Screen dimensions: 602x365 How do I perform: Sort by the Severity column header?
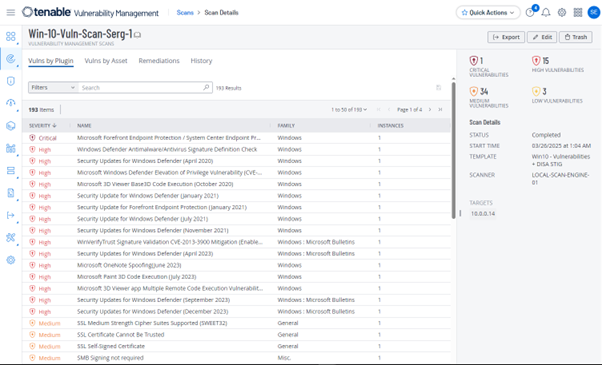[x=43, y=126]
